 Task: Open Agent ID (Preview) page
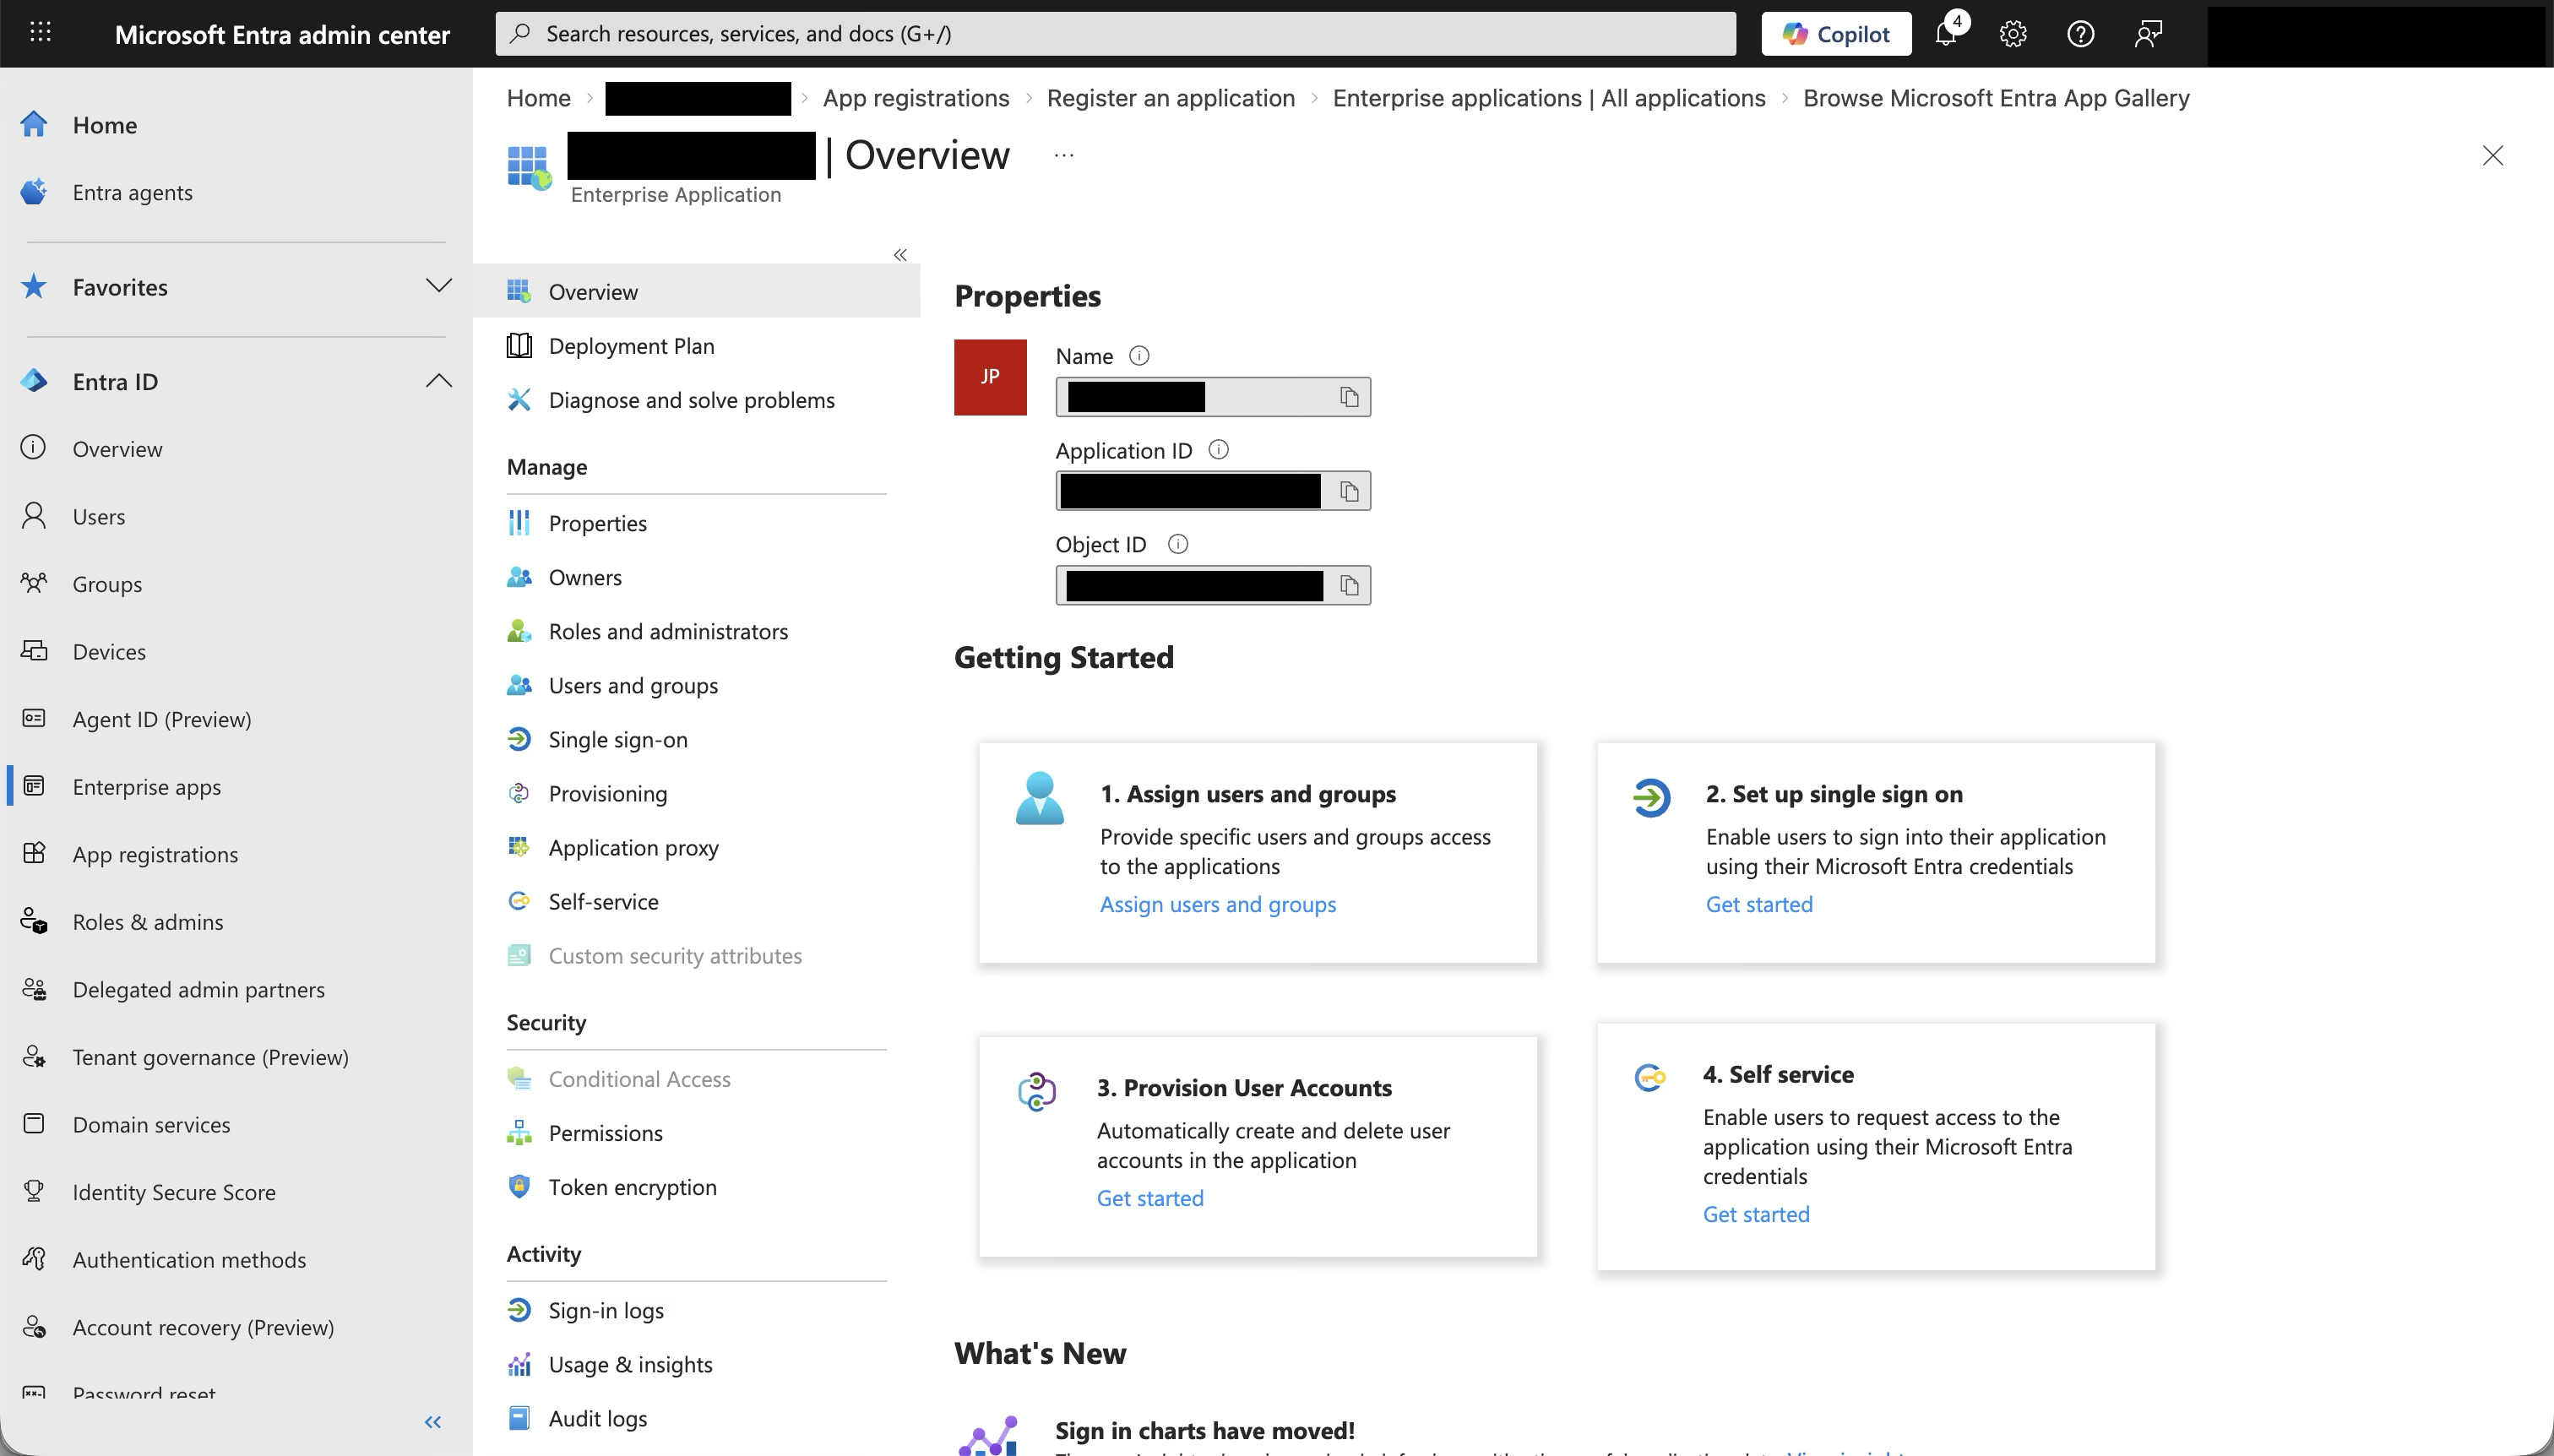click(162, 719)
